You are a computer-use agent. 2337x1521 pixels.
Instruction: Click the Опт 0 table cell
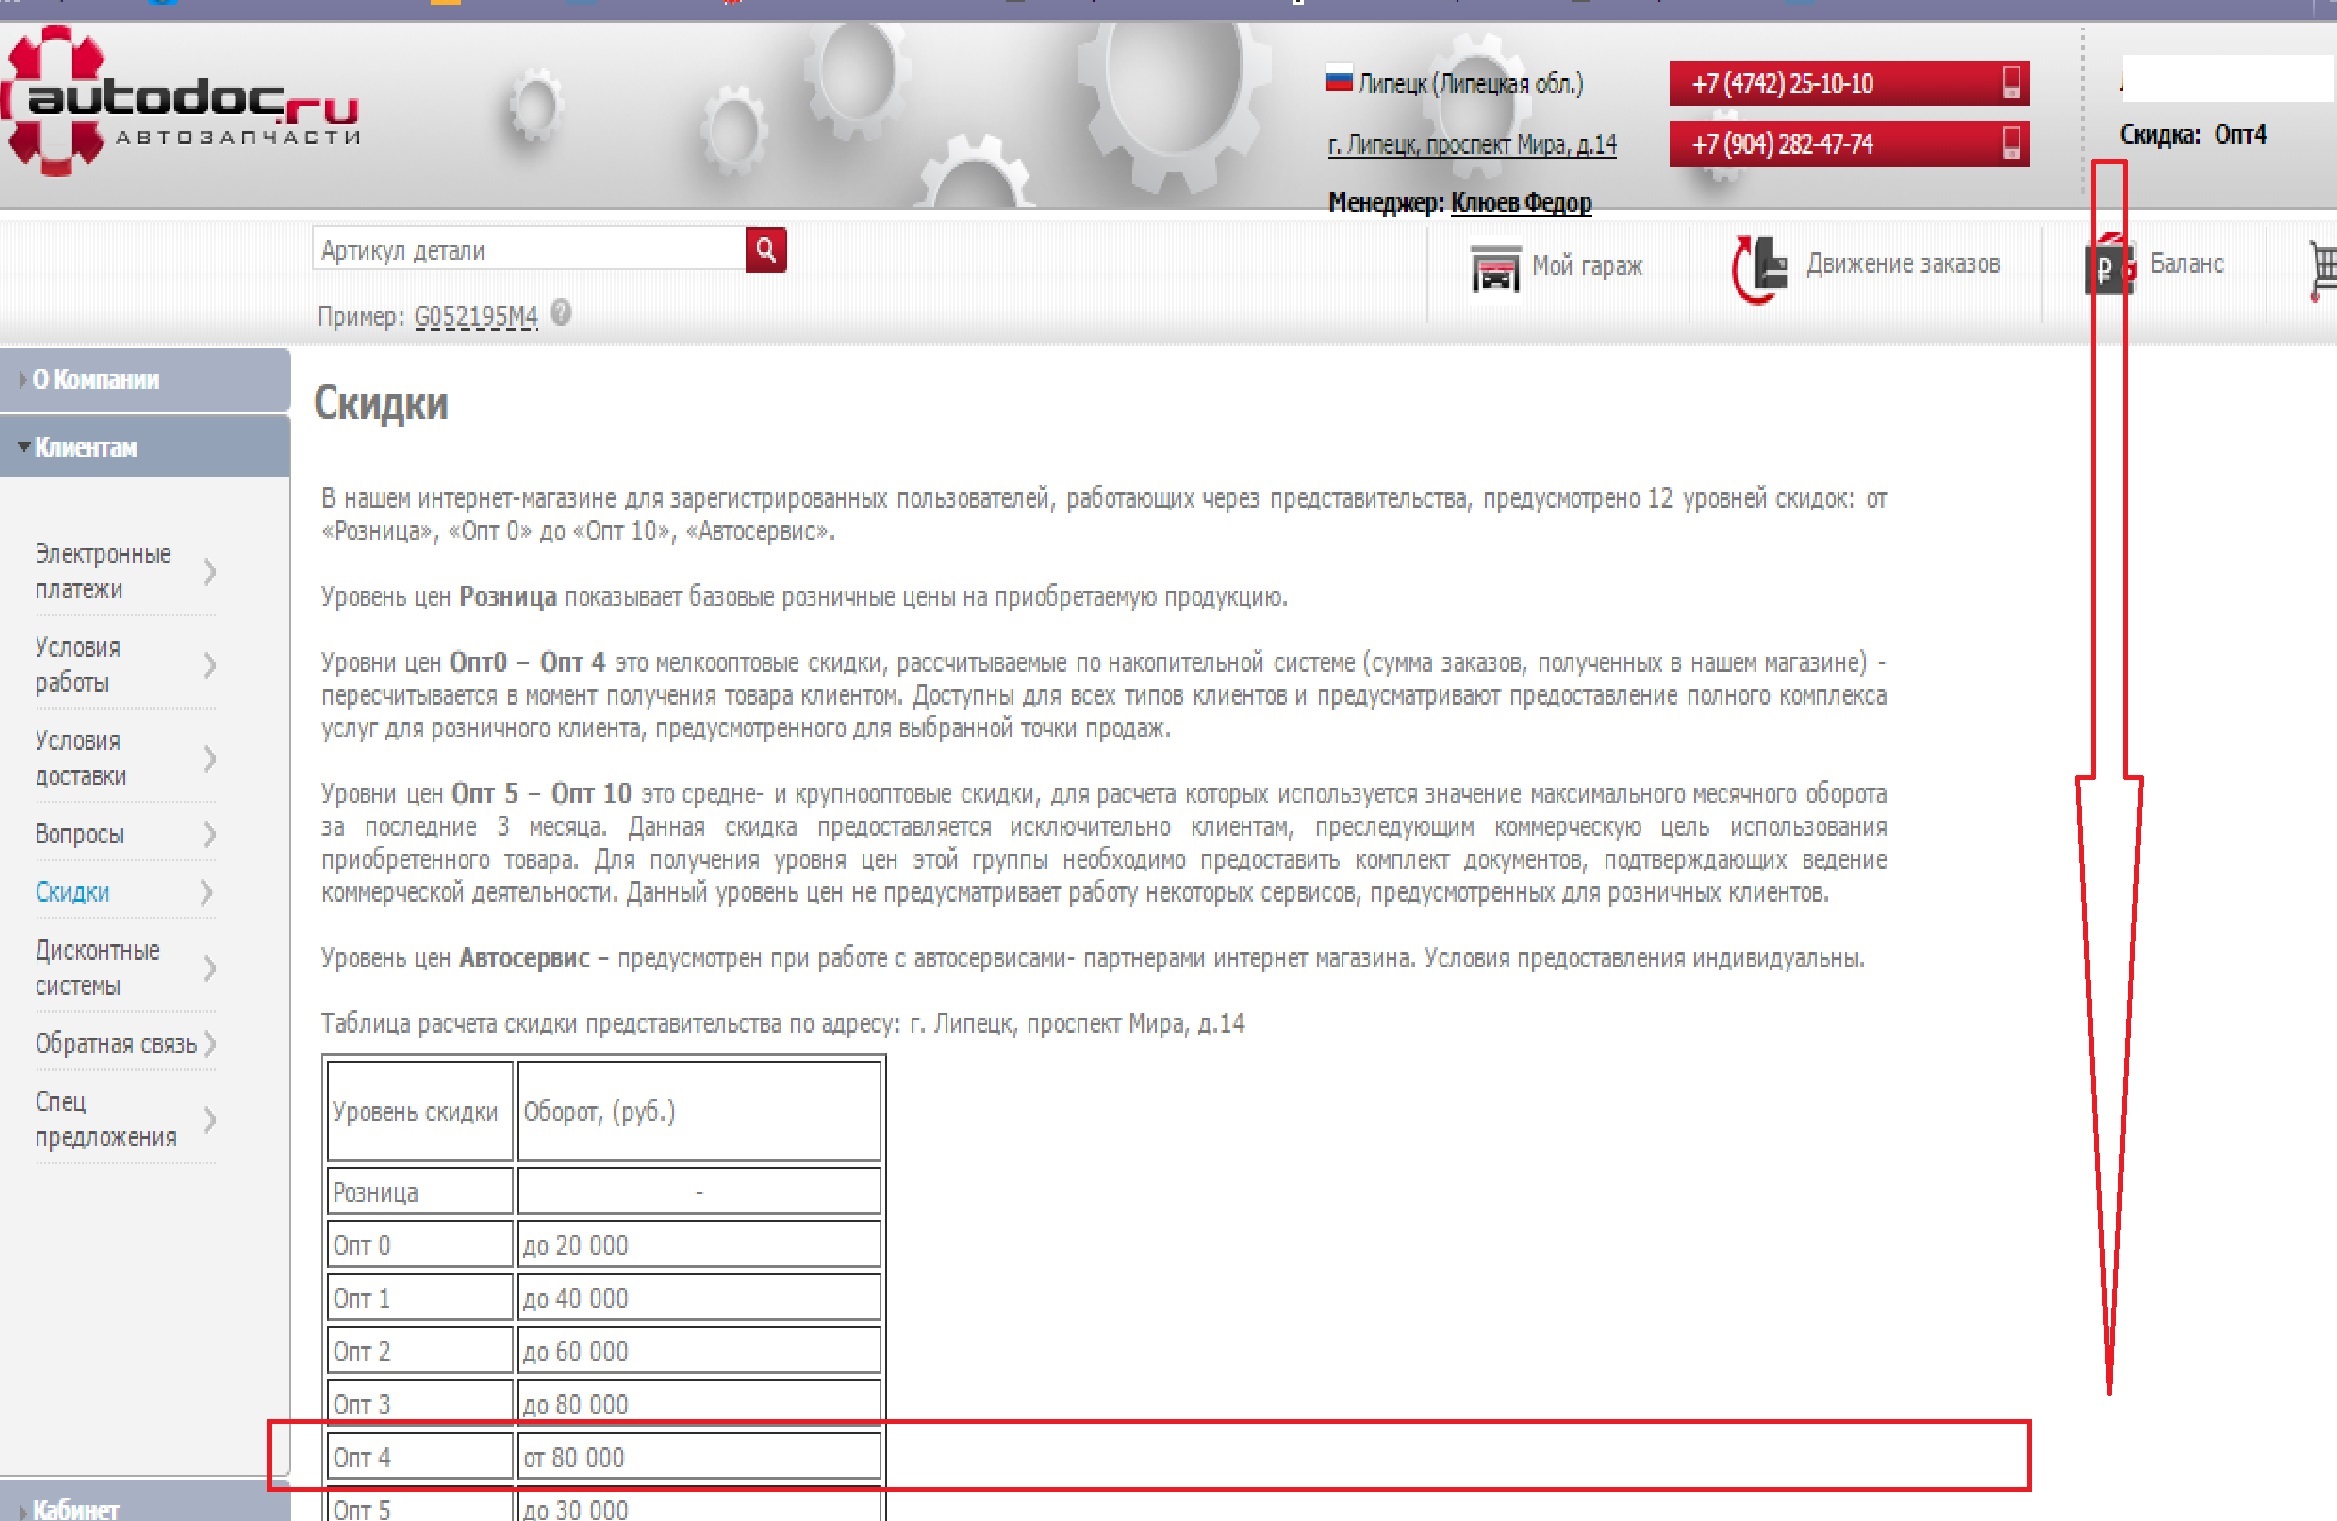click(x=420, y=1244)
